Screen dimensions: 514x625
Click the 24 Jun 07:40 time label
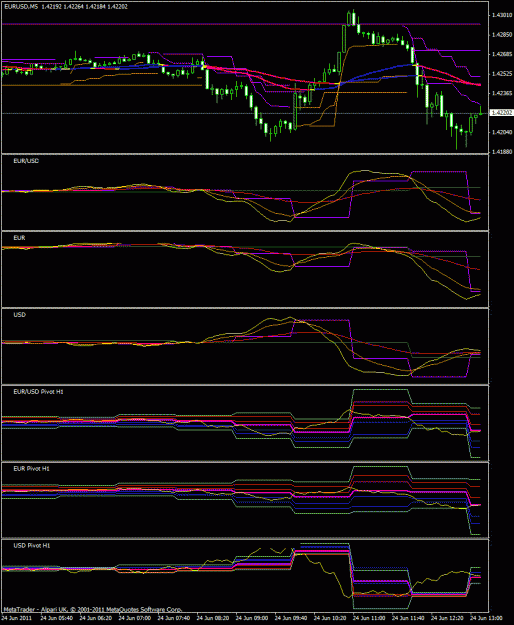coord(174,618)
